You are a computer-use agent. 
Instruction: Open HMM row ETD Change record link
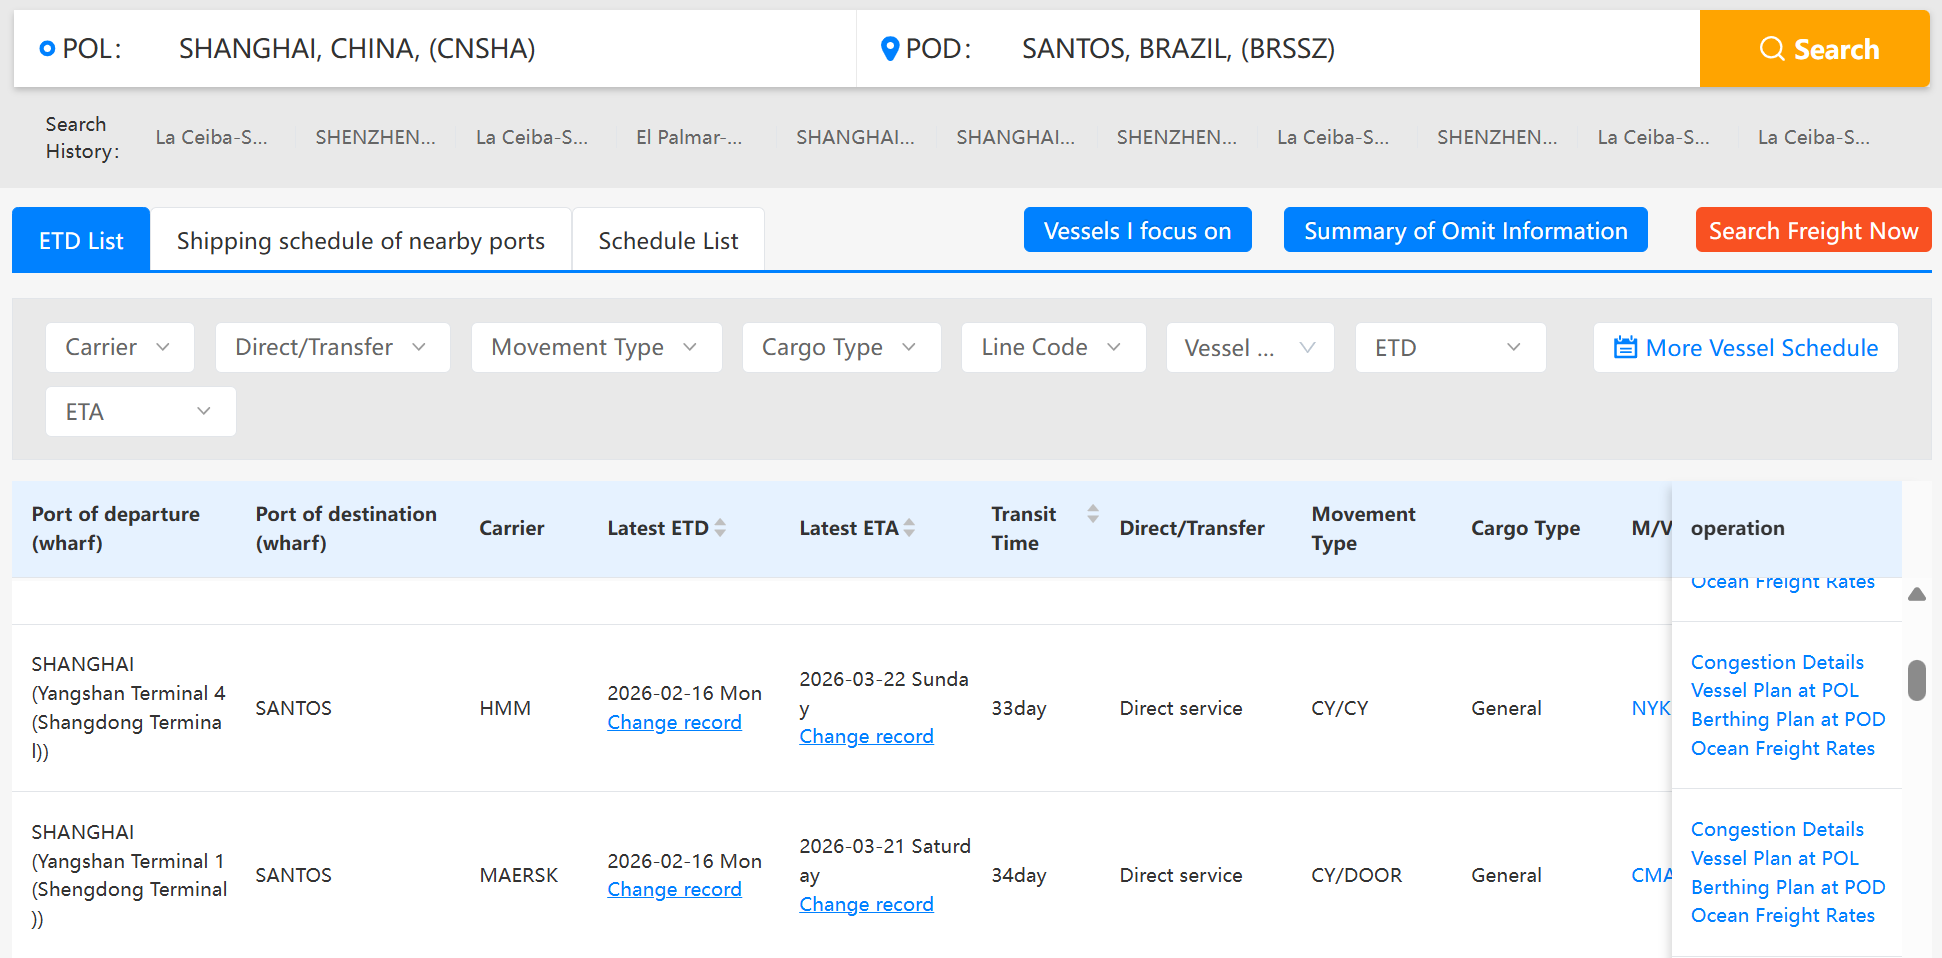tap(674, 723)
